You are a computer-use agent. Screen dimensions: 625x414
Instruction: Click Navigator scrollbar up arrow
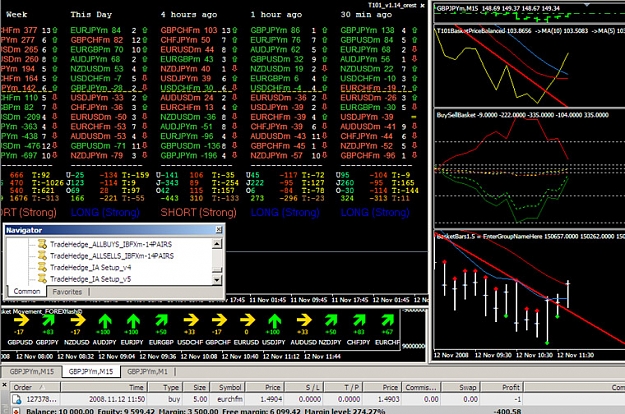217,243
